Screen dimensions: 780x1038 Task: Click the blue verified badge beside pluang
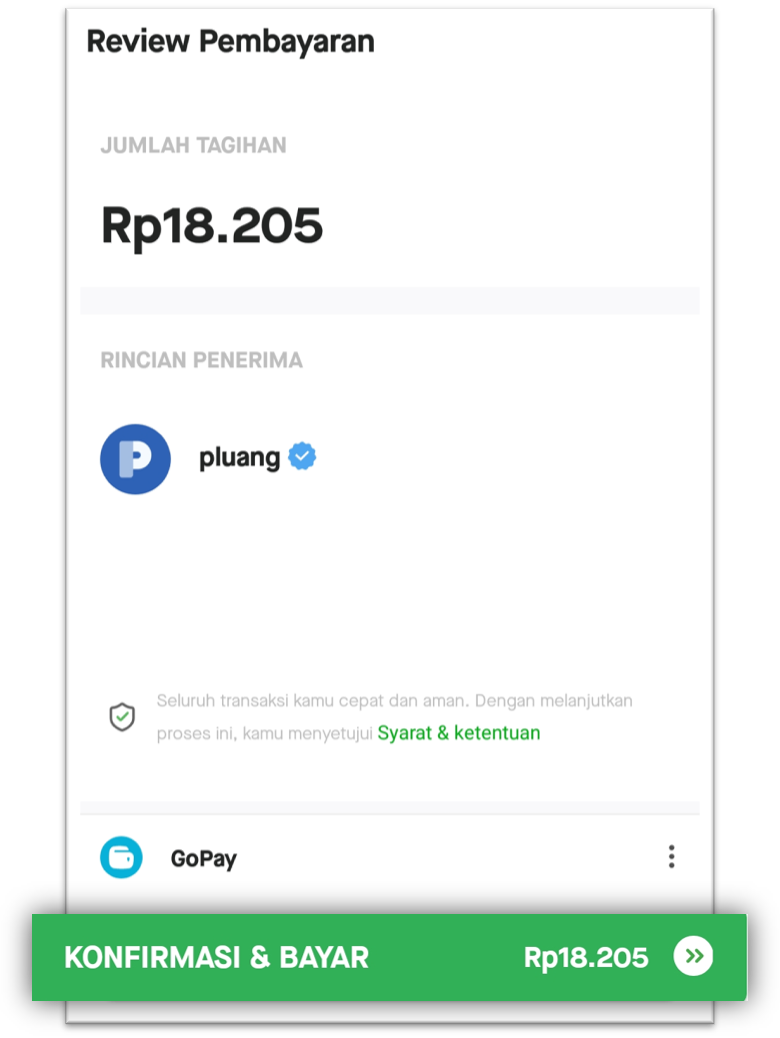tap(302, 456)
